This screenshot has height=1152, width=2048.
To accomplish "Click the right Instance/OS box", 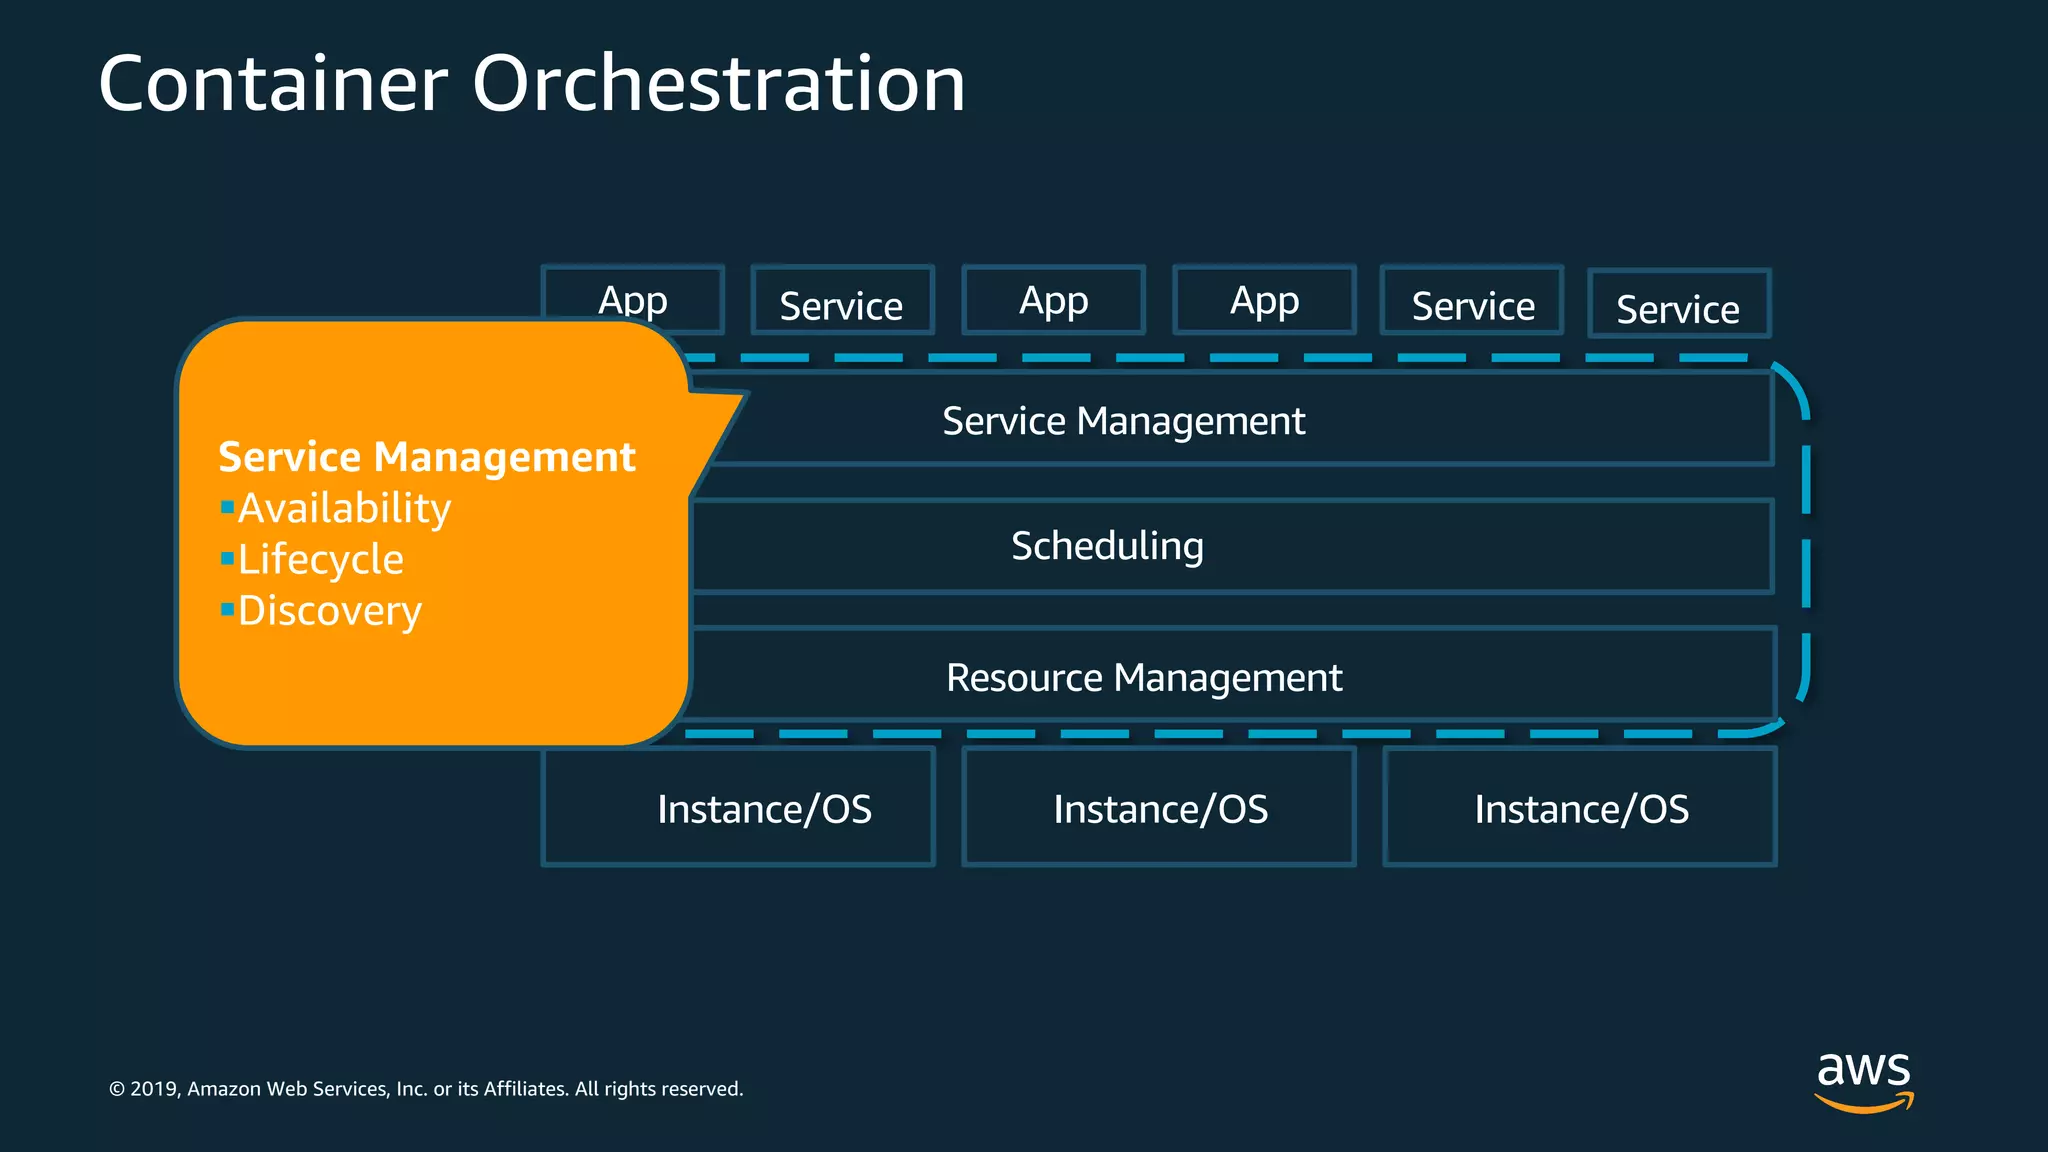I will tap(1581, 808).
